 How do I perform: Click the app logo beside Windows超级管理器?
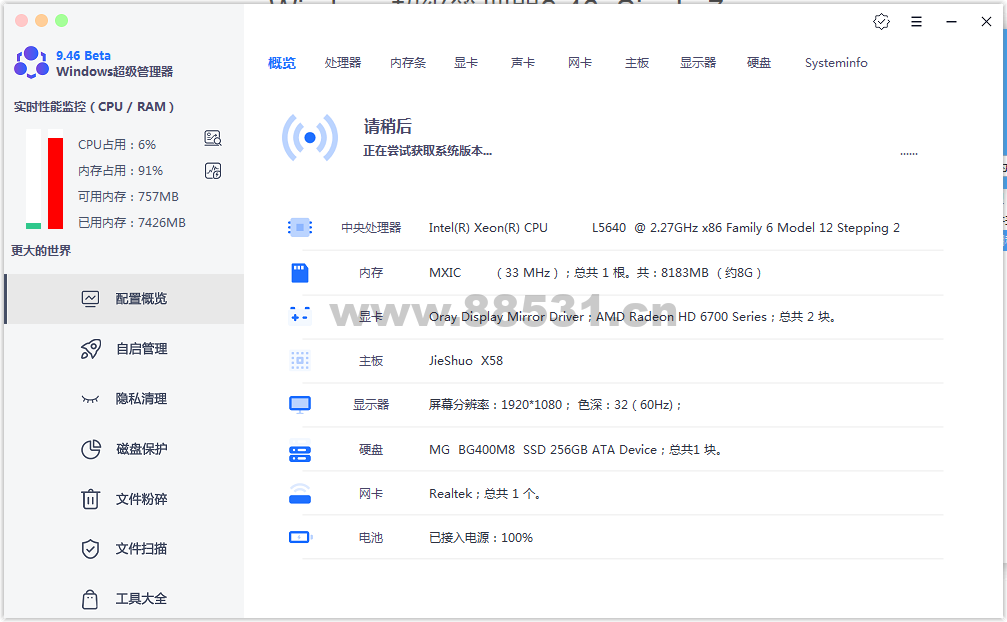tap(31, 62)
